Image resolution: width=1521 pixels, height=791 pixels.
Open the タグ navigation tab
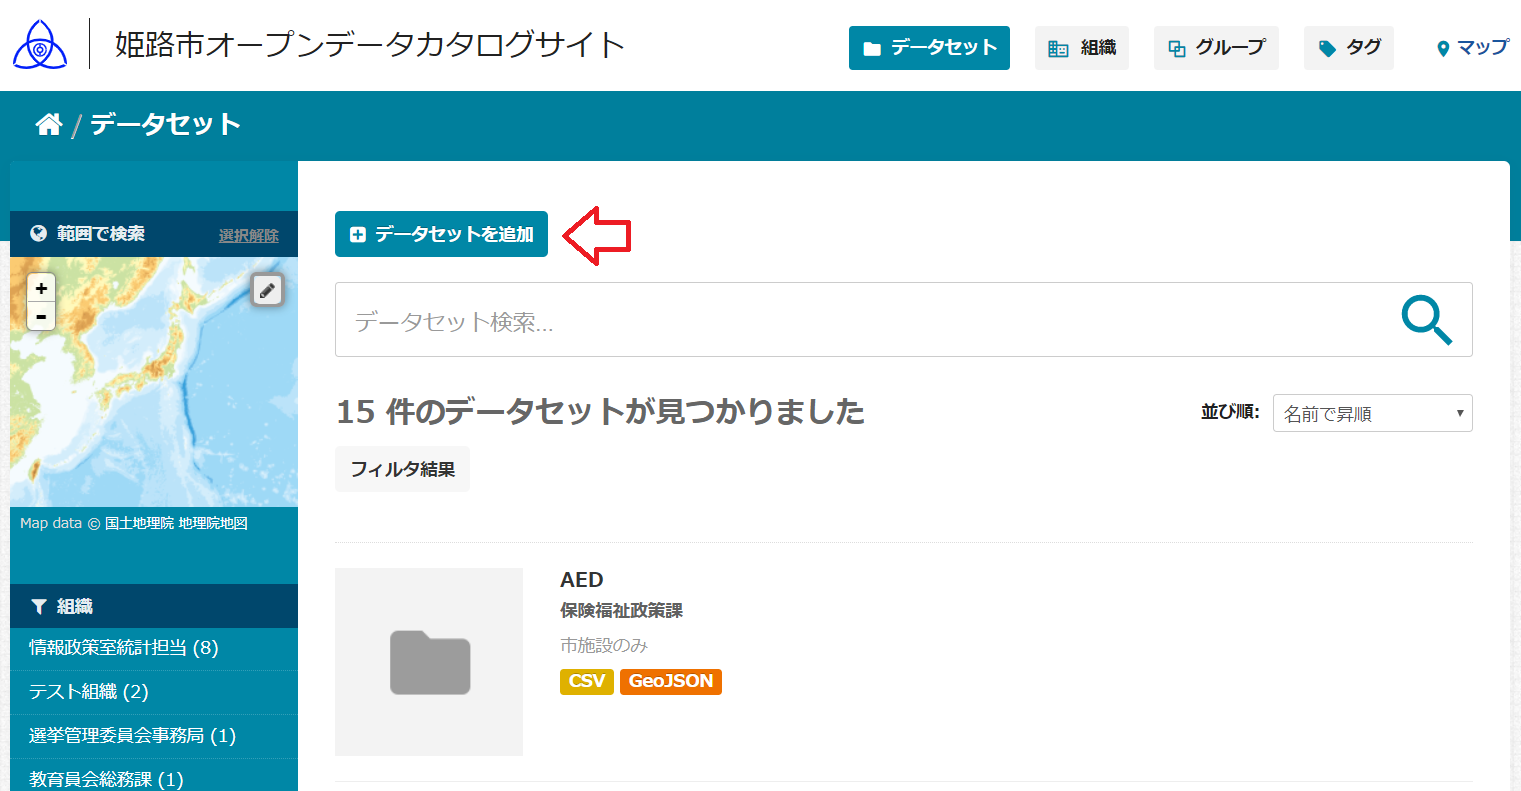pos(1348,48)
